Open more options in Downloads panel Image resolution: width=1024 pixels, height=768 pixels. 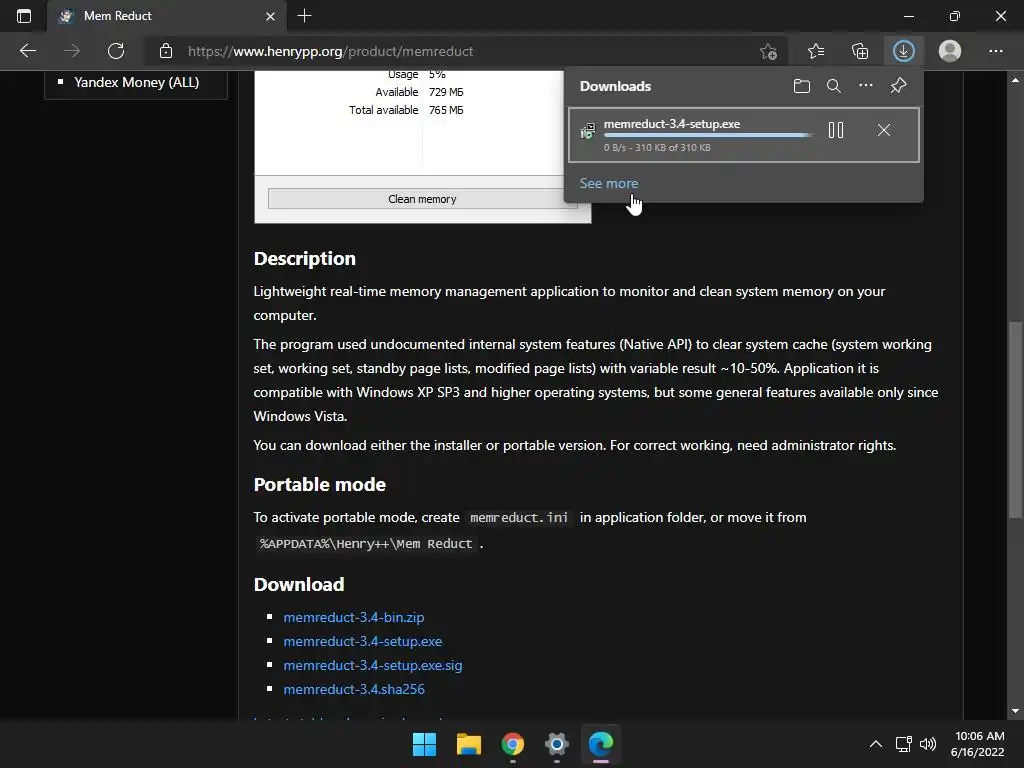click(x=865, y=86)
